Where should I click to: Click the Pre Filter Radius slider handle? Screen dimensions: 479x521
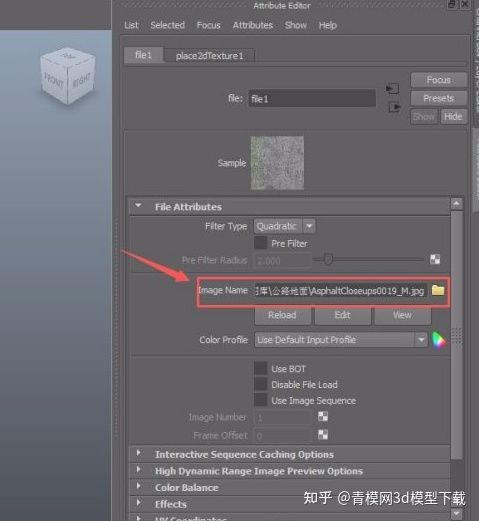328,259
